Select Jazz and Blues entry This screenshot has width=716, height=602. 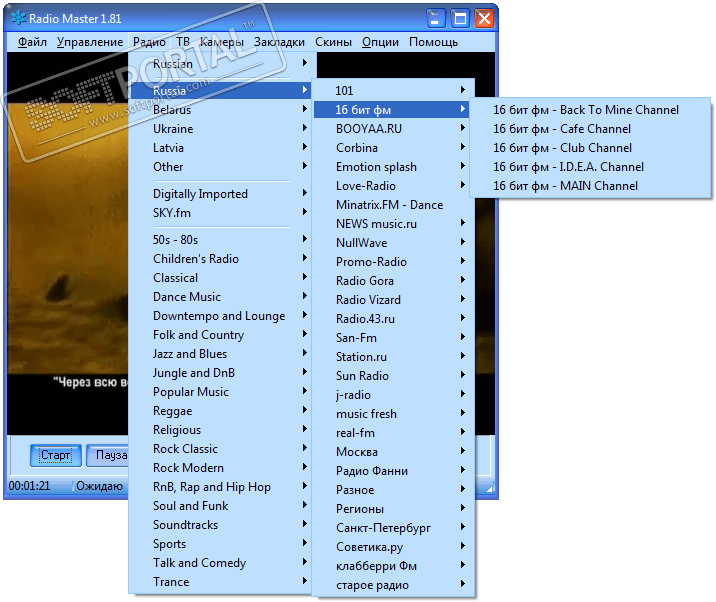[221, 354]
